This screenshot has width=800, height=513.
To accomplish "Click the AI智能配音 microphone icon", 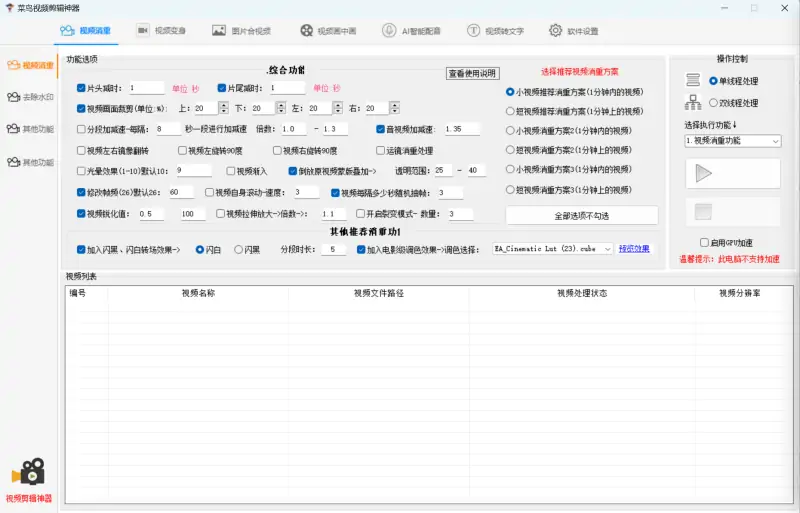I will click(x=388, y=31).
